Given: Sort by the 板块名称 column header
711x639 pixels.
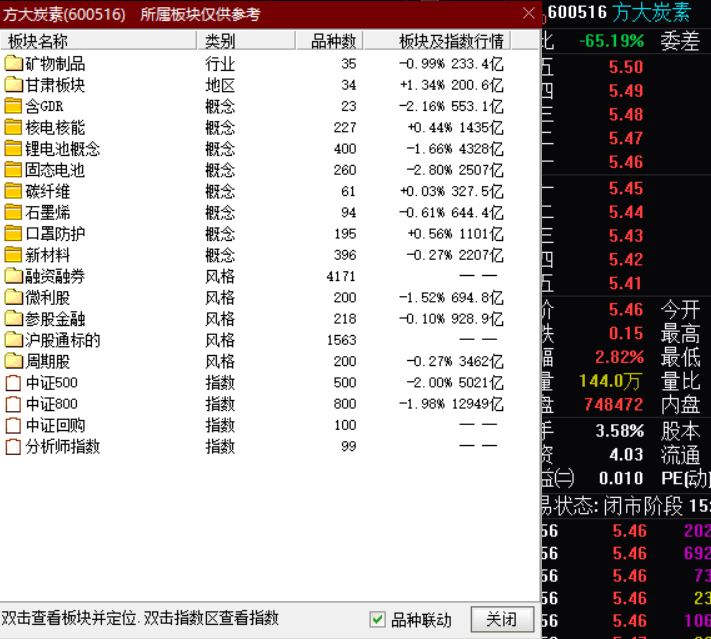Looking at the screenshot, I should tap(98, 41).
